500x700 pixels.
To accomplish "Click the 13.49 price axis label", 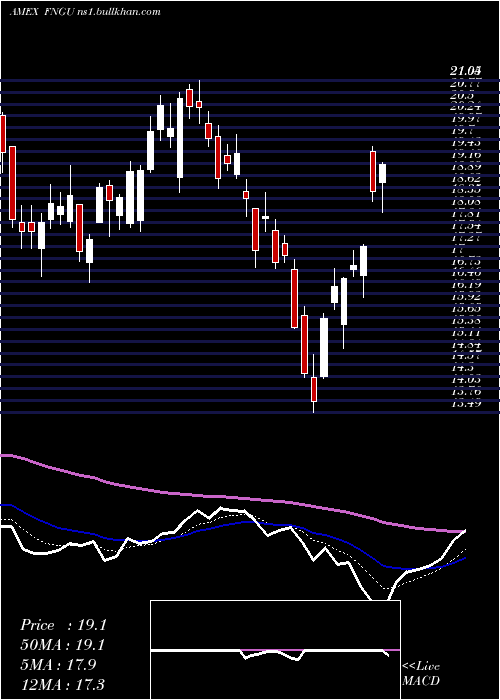I will [466, 404].
